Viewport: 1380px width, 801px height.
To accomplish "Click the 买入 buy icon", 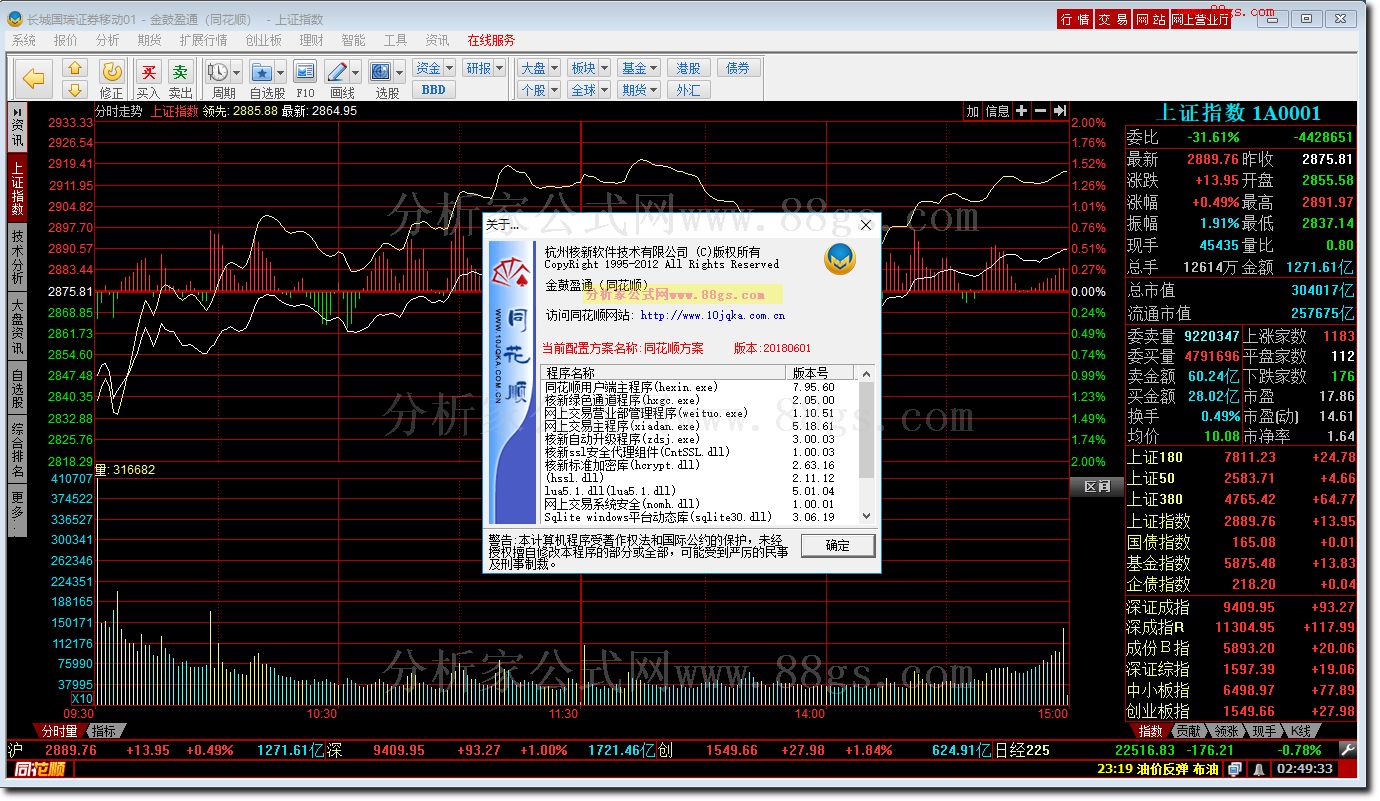I will [148, 72].
